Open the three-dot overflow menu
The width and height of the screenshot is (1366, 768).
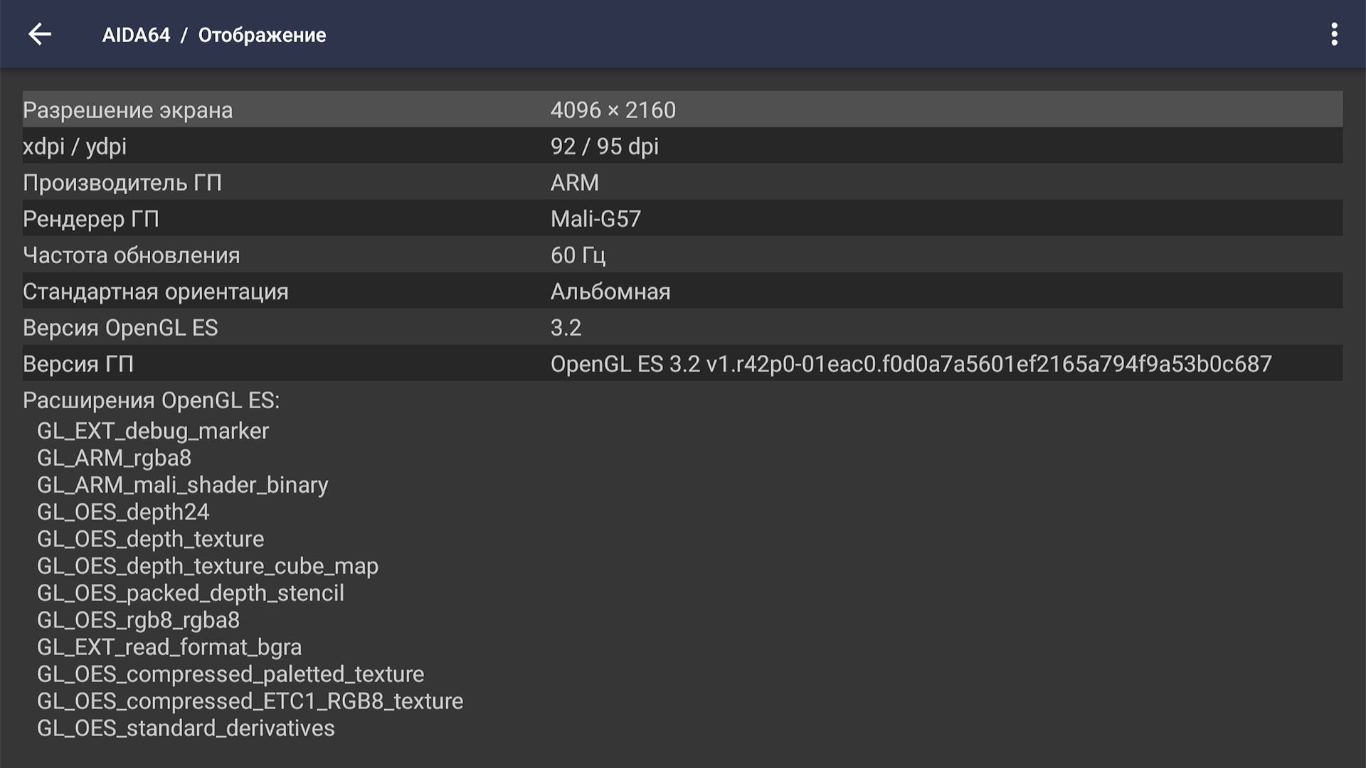(1334, 34)
